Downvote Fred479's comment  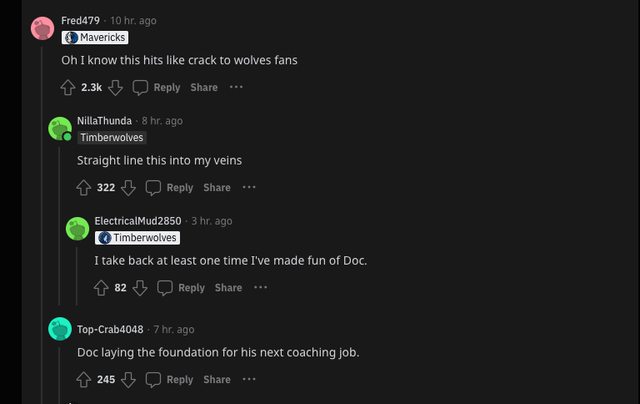click(115, 88)
